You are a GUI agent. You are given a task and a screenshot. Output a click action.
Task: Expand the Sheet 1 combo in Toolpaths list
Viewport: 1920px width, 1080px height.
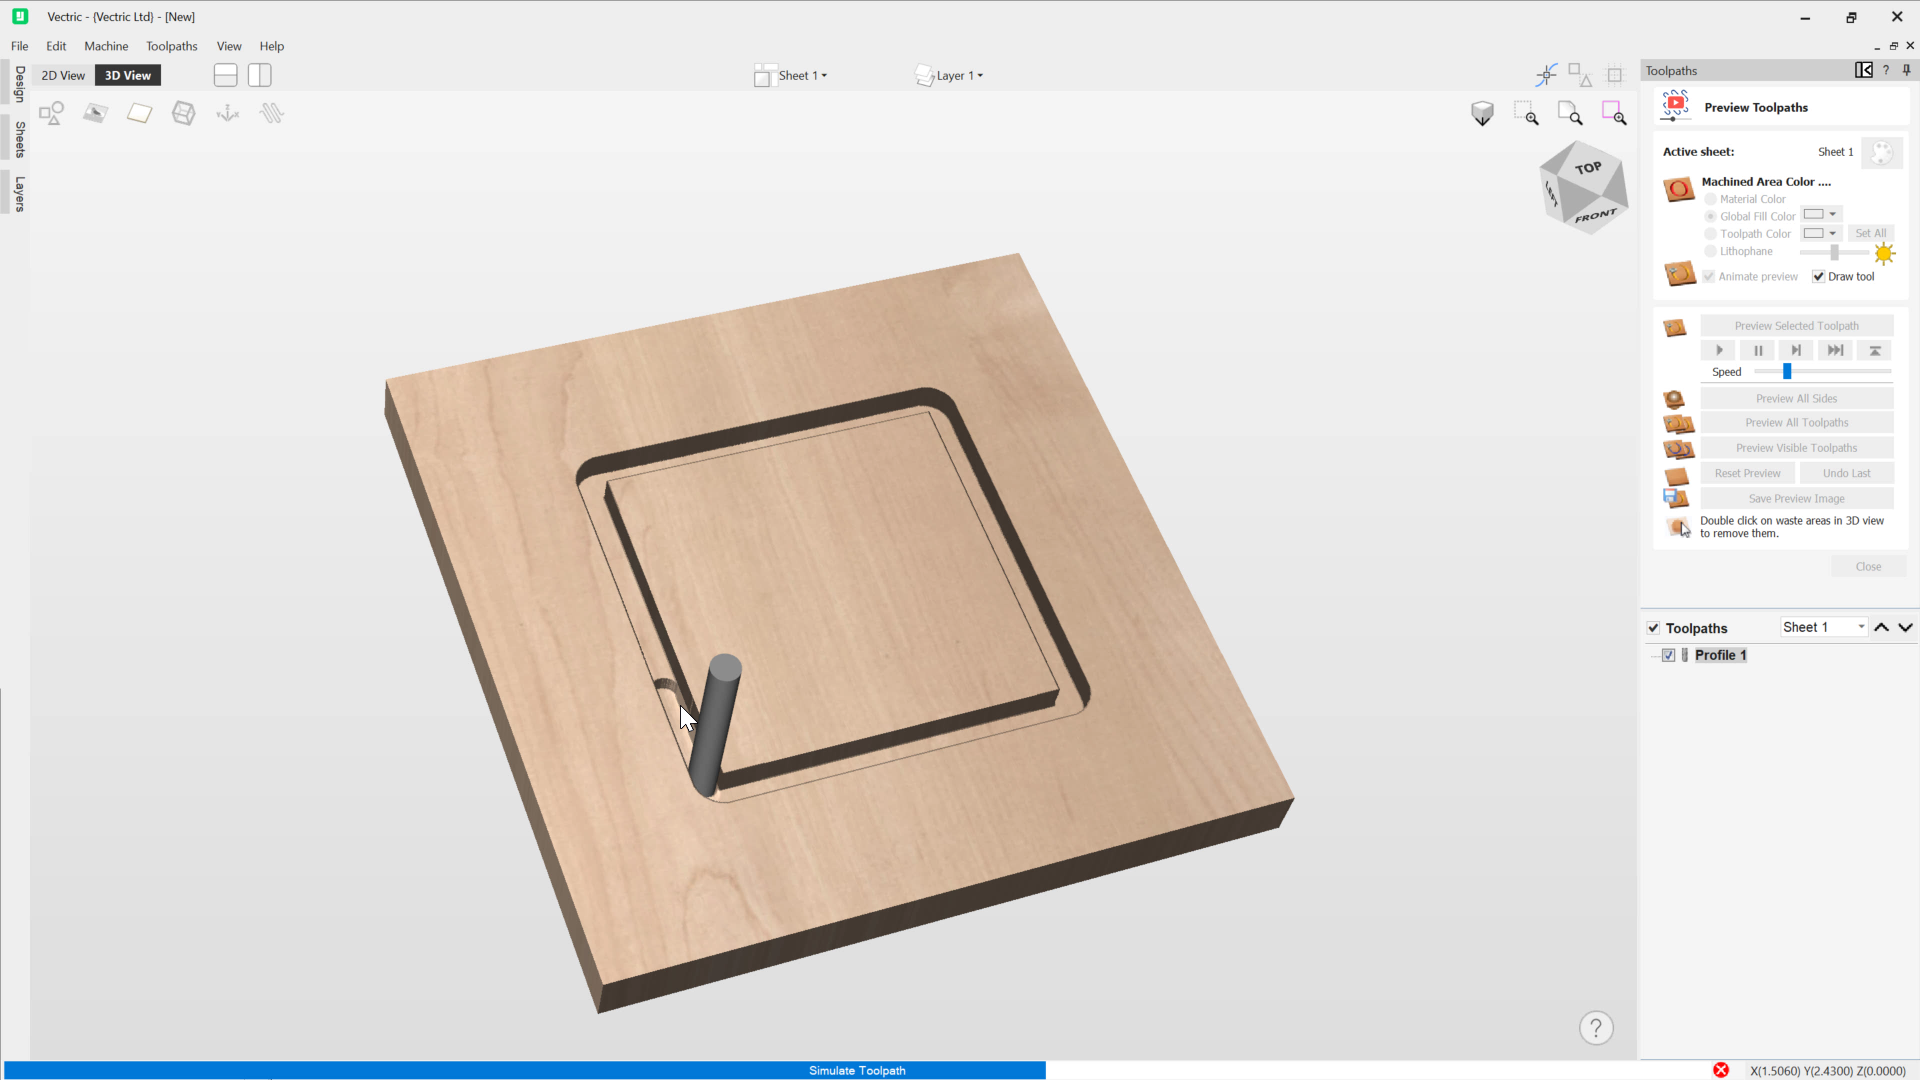point(1861,627)
